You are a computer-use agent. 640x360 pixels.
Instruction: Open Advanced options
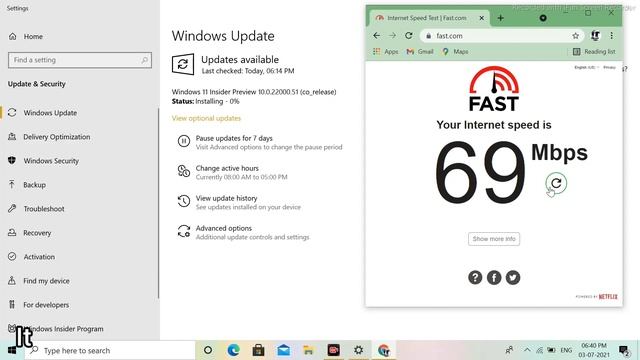pyautogui.click(x=224, y=228)
